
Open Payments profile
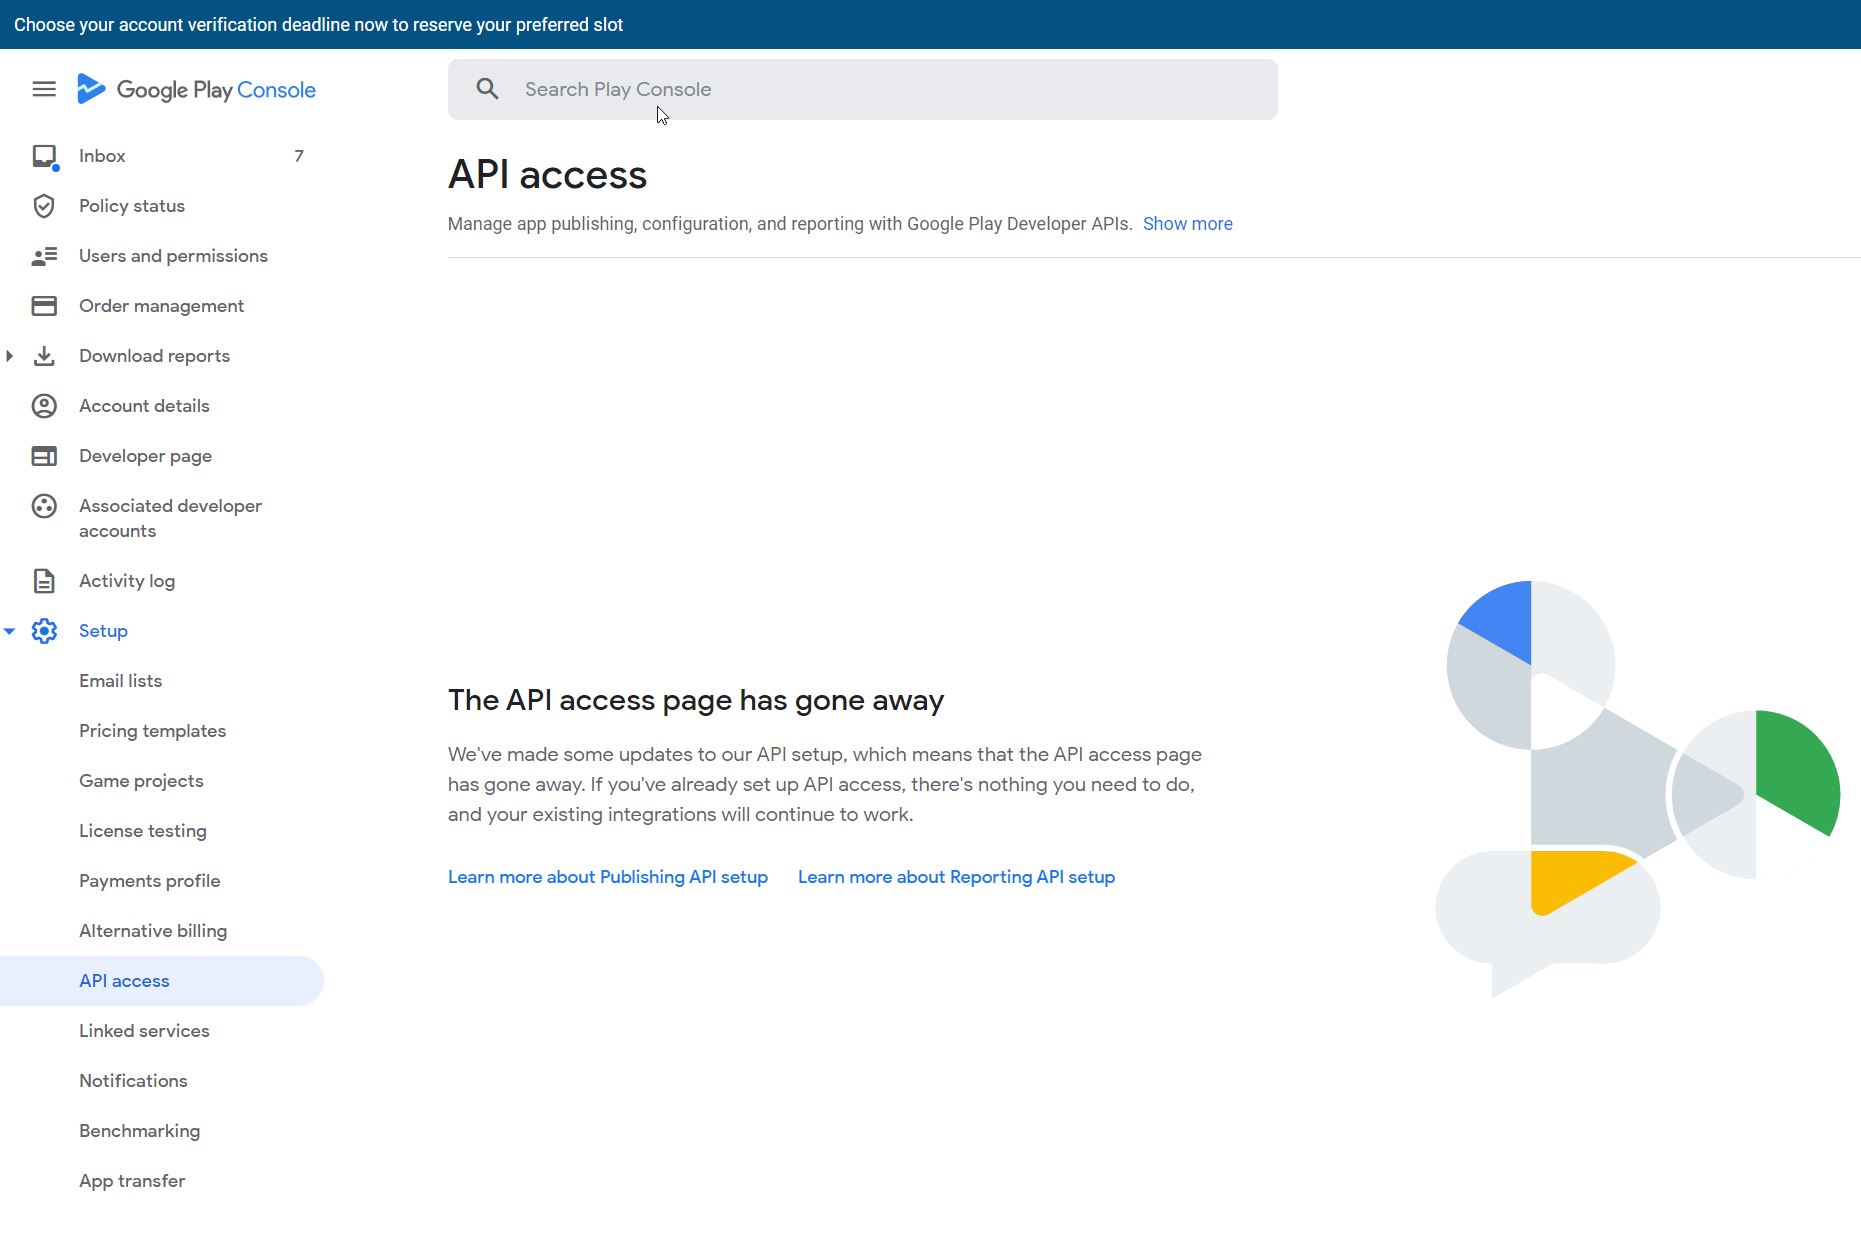149,881
